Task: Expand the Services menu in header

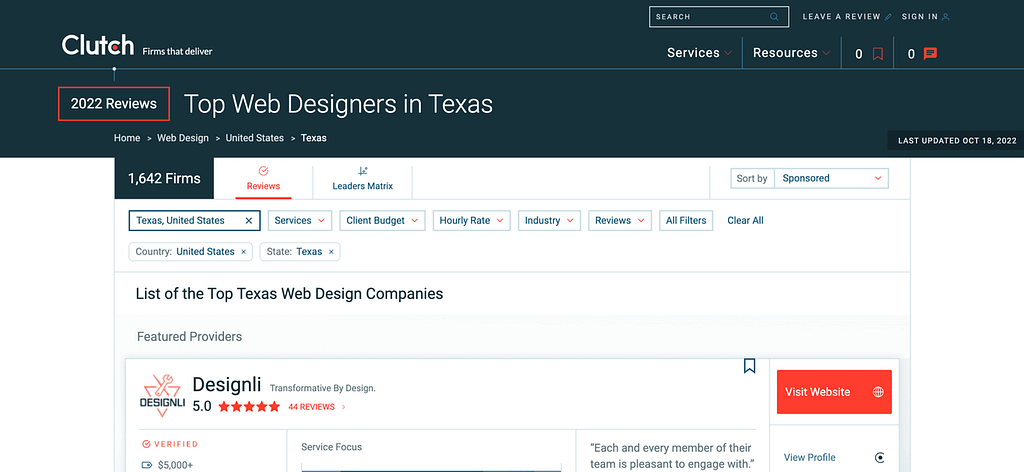Action: (699, 53)
